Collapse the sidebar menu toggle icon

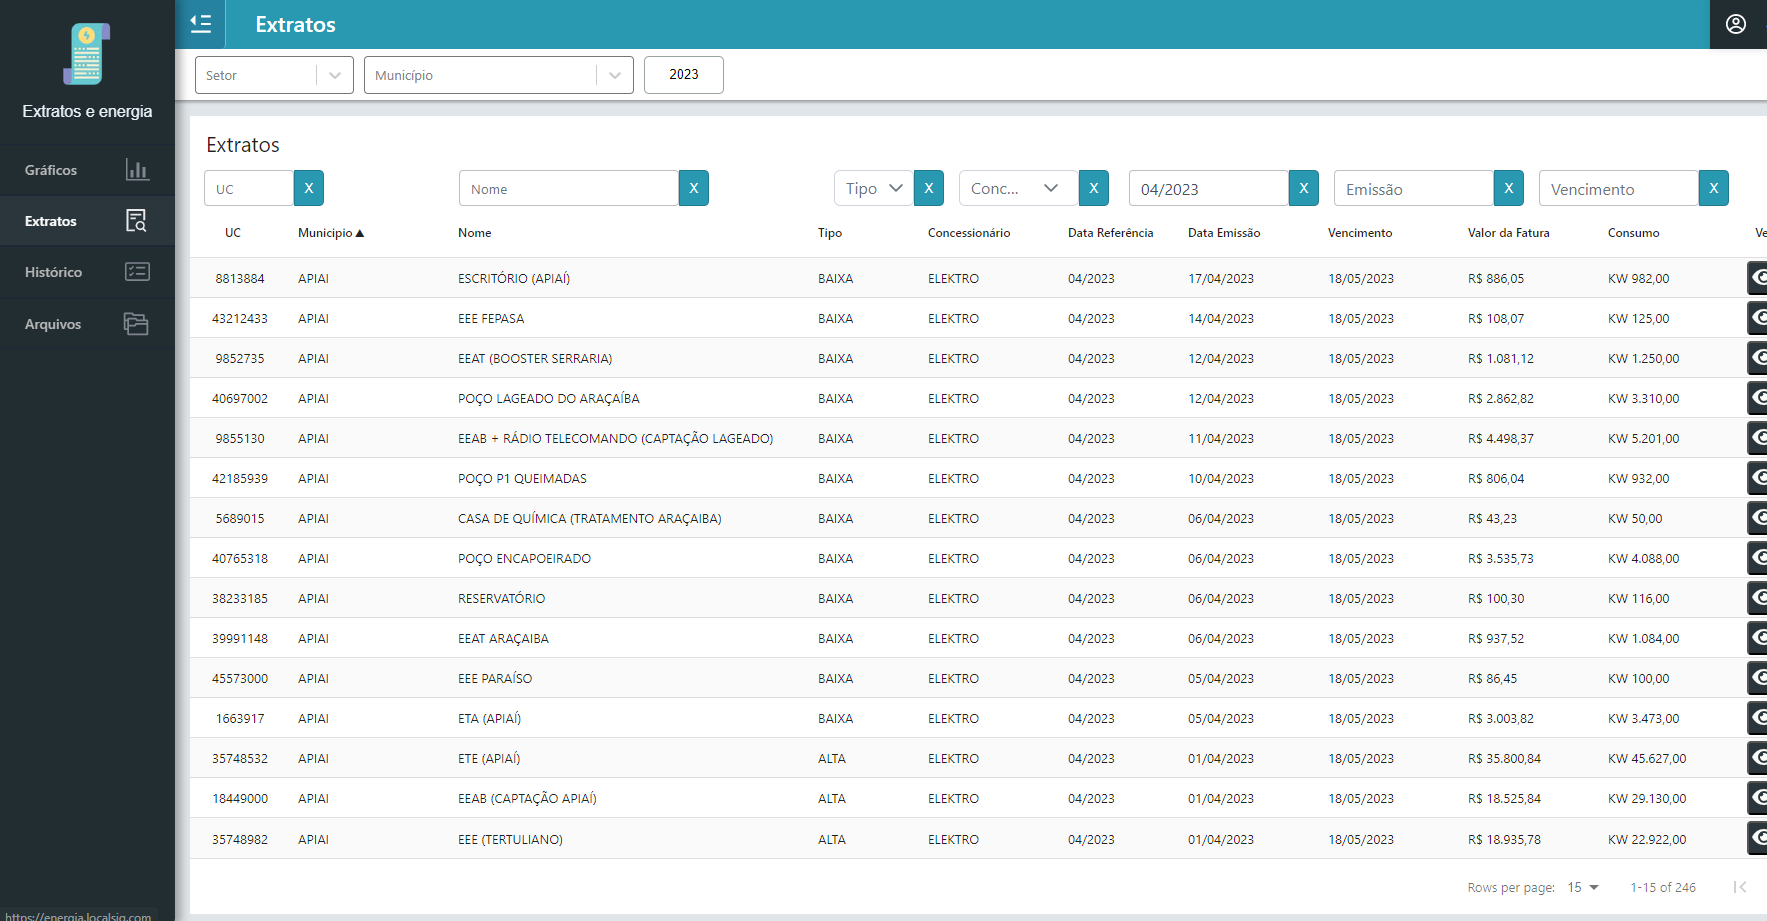pyautogui.click(x=201, y=24)
